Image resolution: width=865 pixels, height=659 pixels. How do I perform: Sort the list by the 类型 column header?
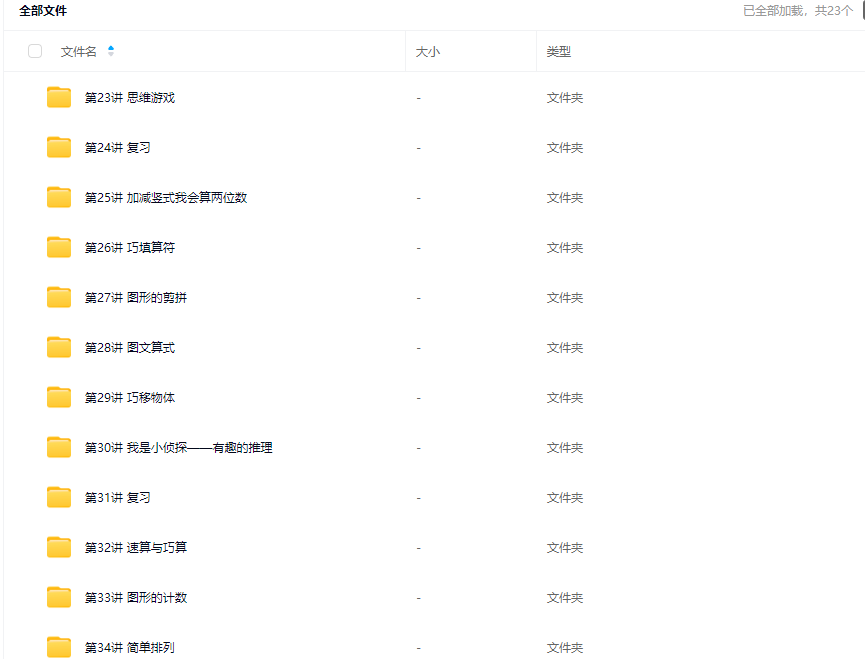point(558,52)
